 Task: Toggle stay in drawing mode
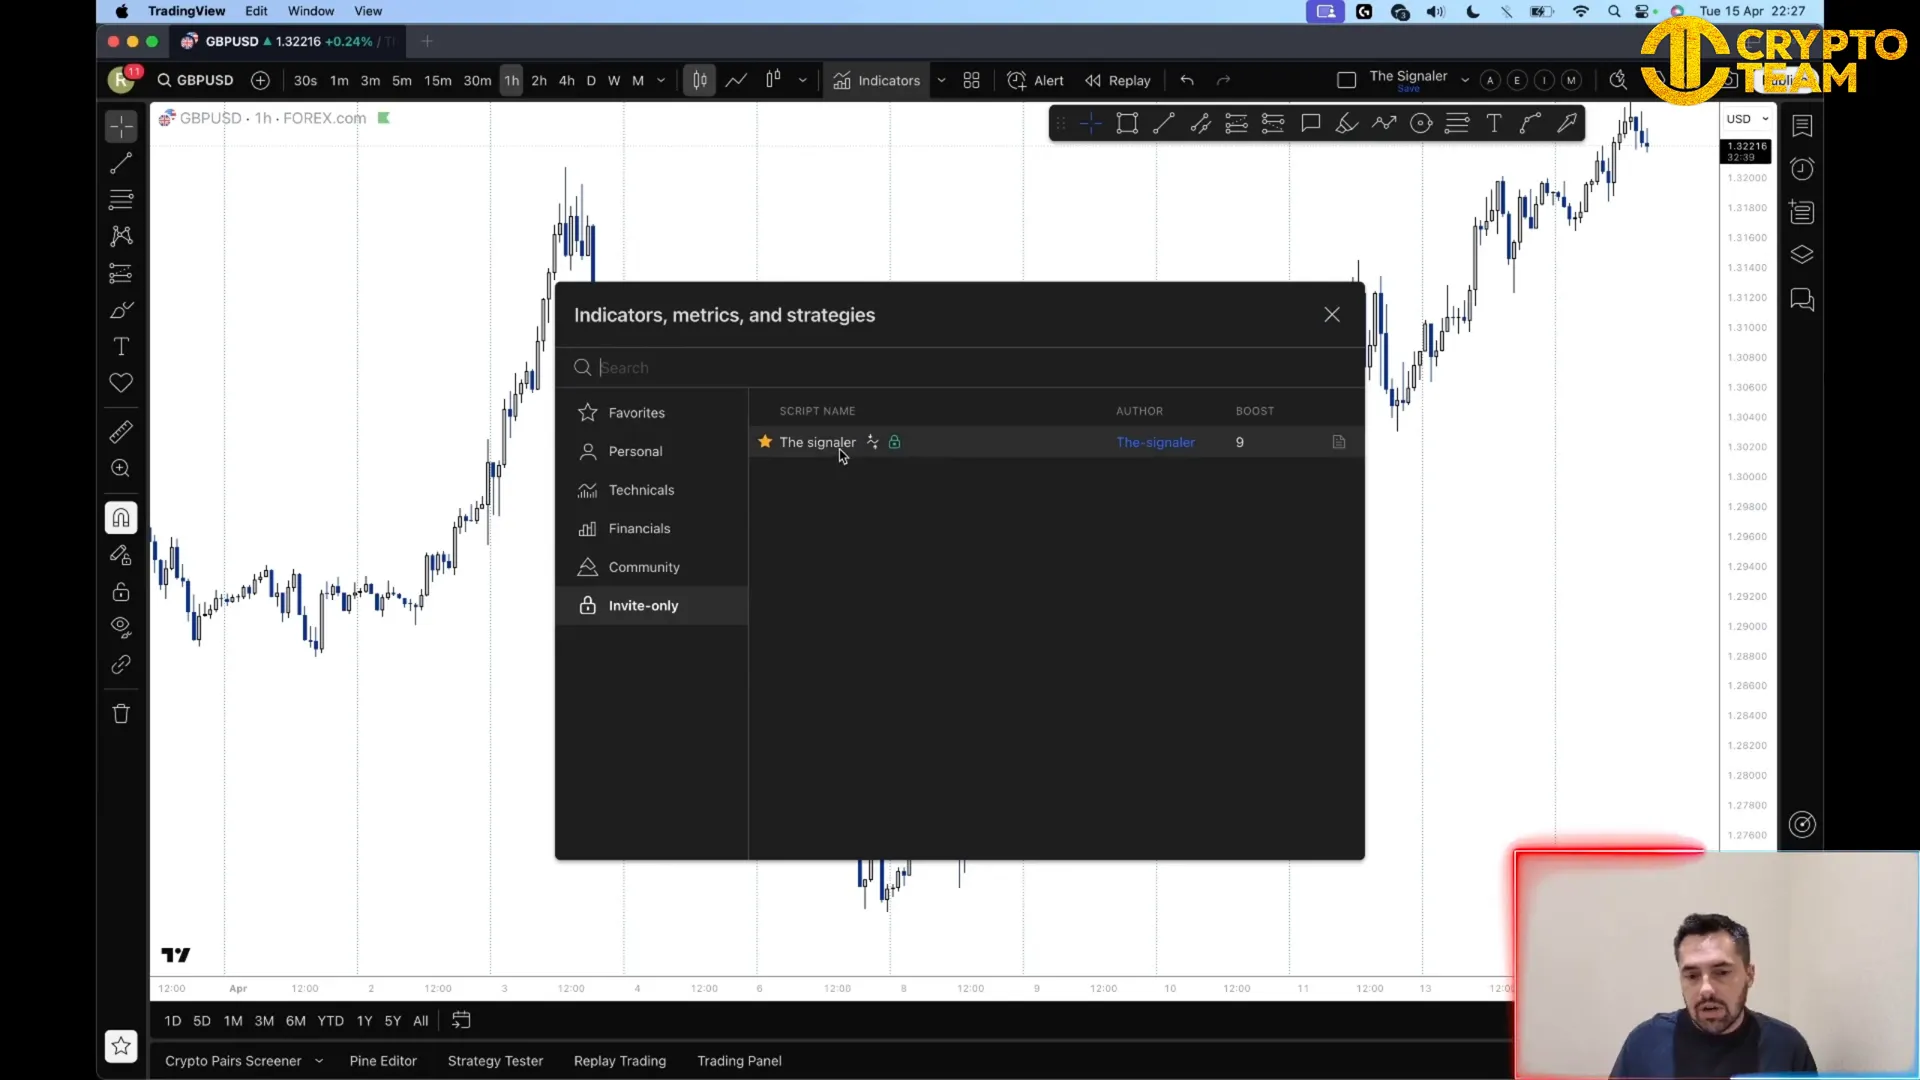[x=121, y=555]
